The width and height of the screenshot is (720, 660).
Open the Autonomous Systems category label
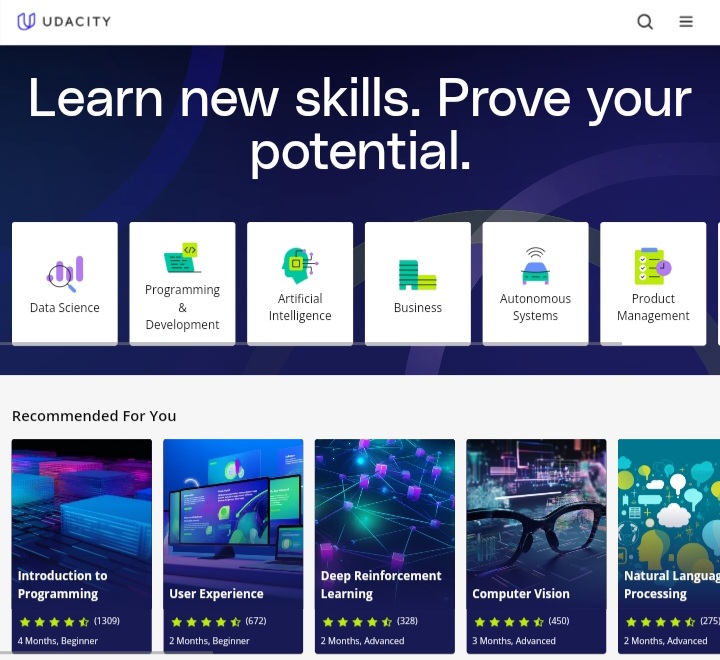[x=535, y=307]
